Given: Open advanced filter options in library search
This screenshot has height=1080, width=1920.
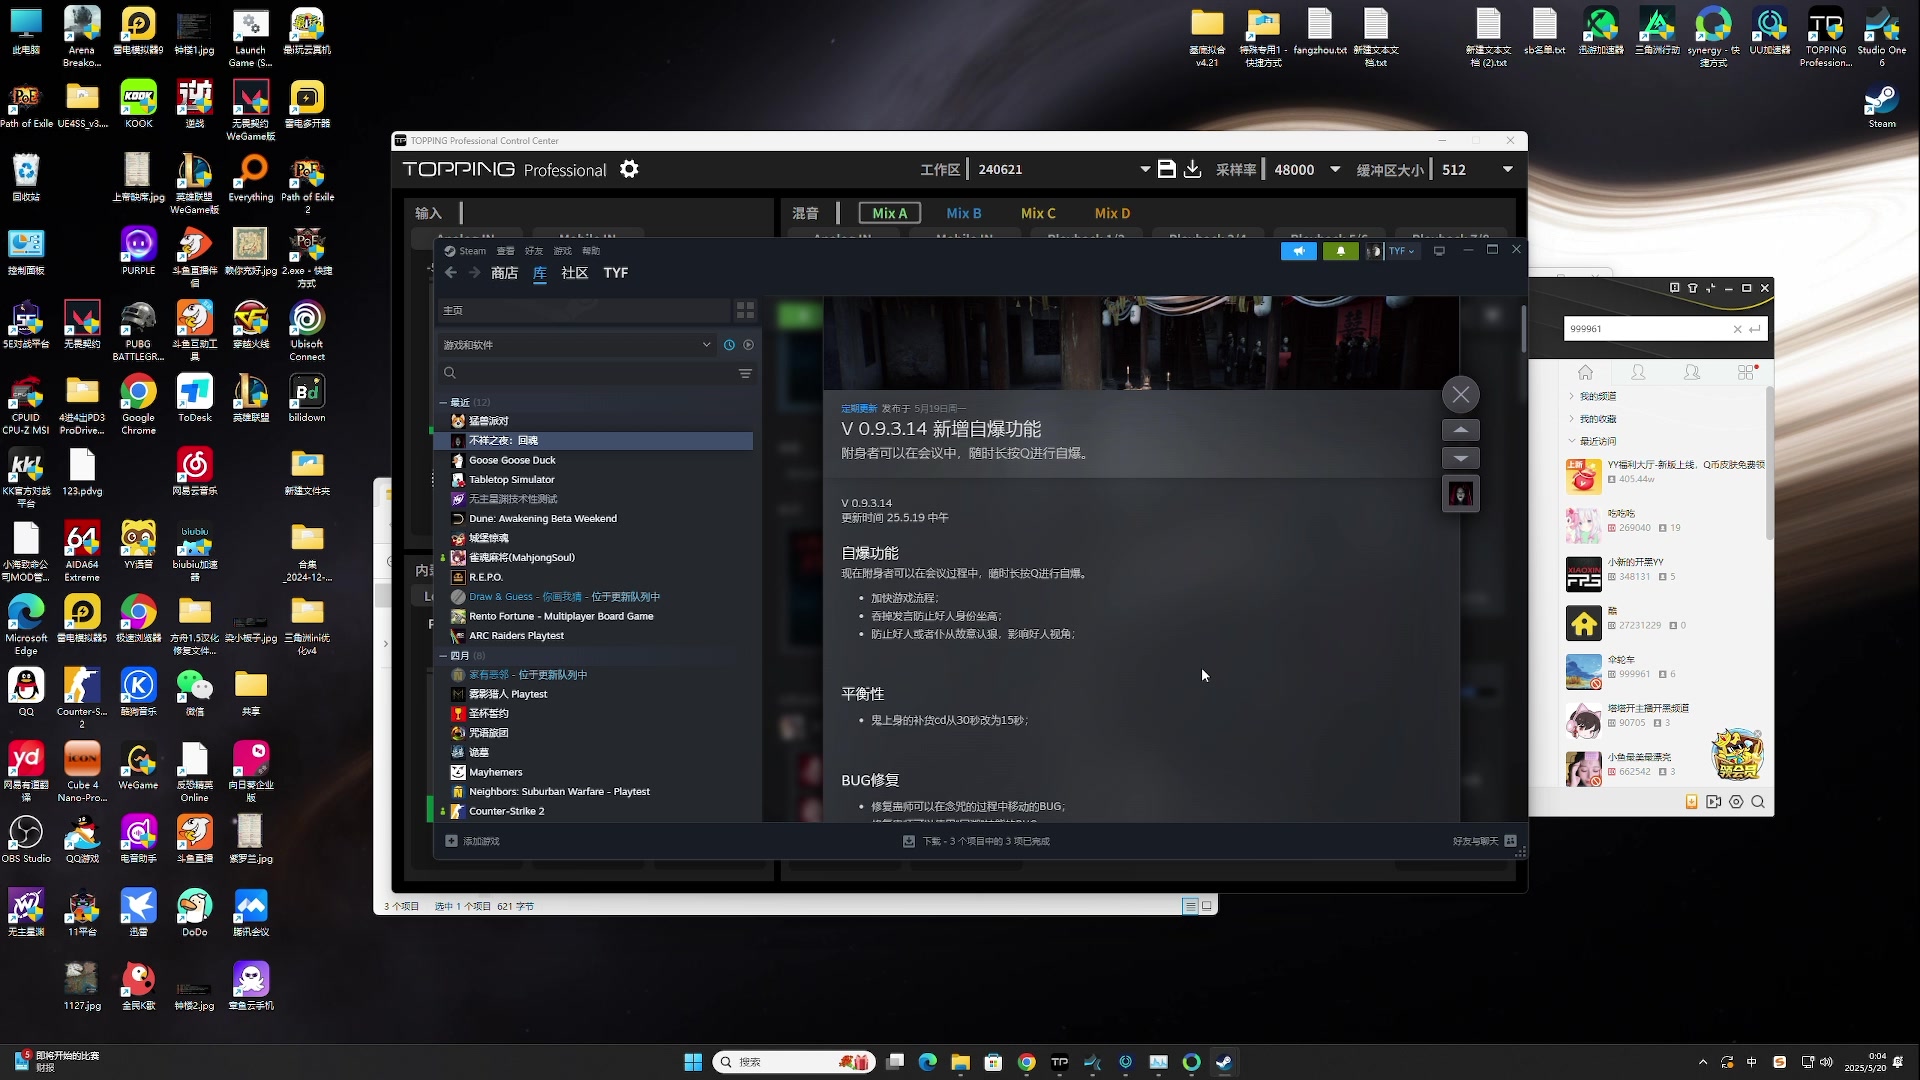Looking at the screenshot, I should pos(745,373).
